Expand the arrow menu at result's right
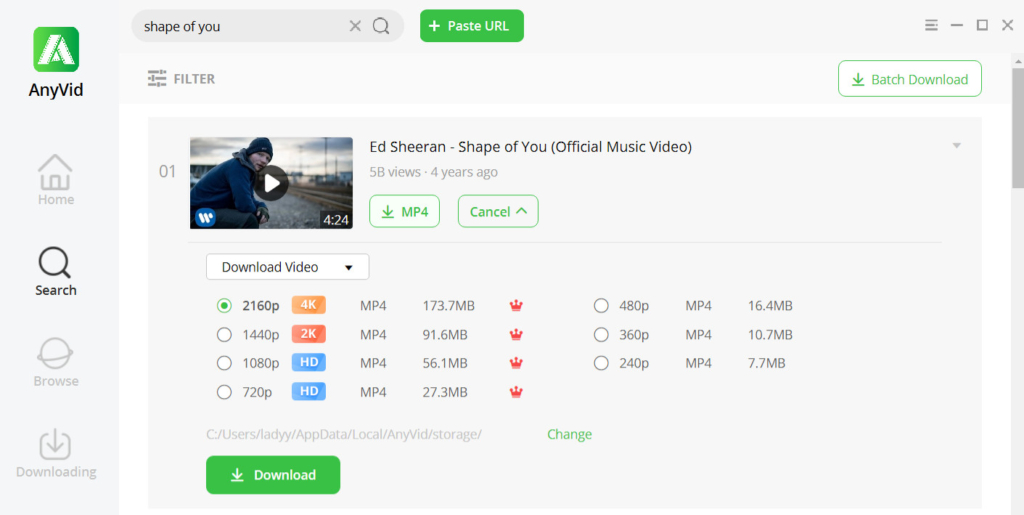Viewport: 1024px width, 515px height. (957, 146)
